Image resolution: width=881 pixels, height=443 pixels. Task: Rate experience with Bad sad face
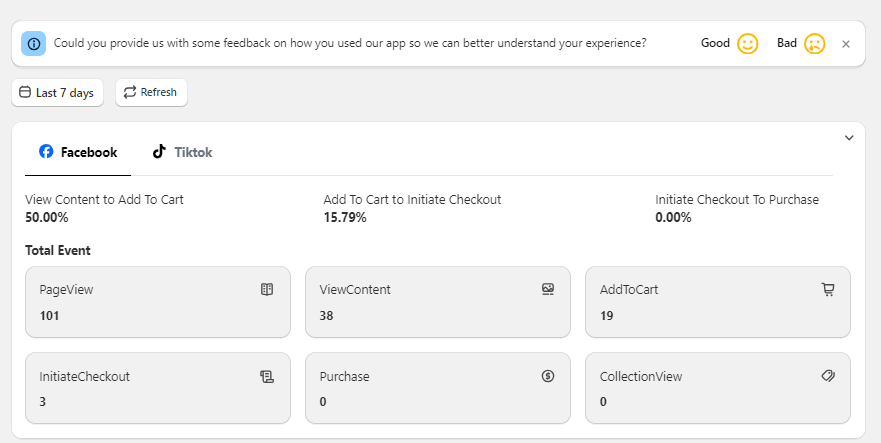pyautogui.click(x=814, y=44)
